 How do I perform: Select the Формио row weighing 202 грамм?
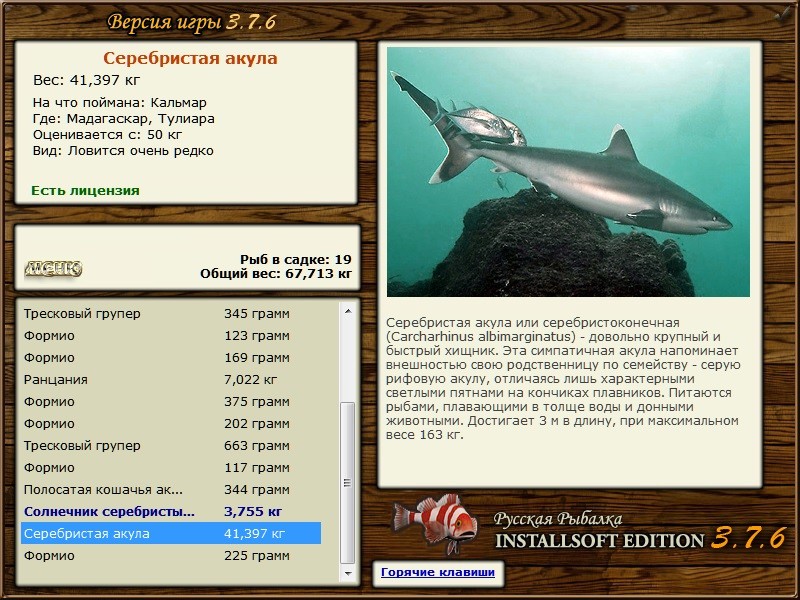(171, 423)
